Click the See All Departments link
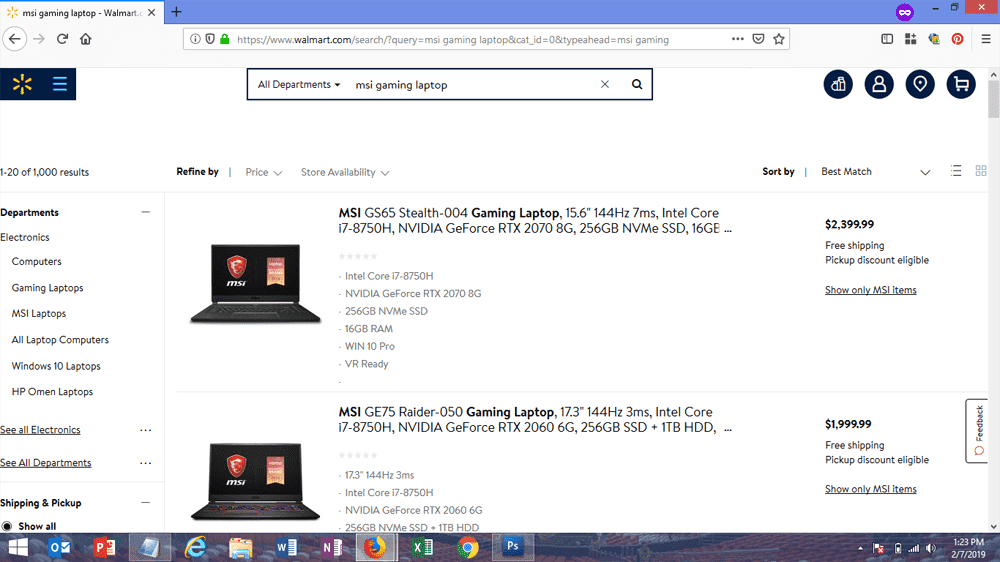The height and width of the screenshot is (562, 1000). pos(45,462)
